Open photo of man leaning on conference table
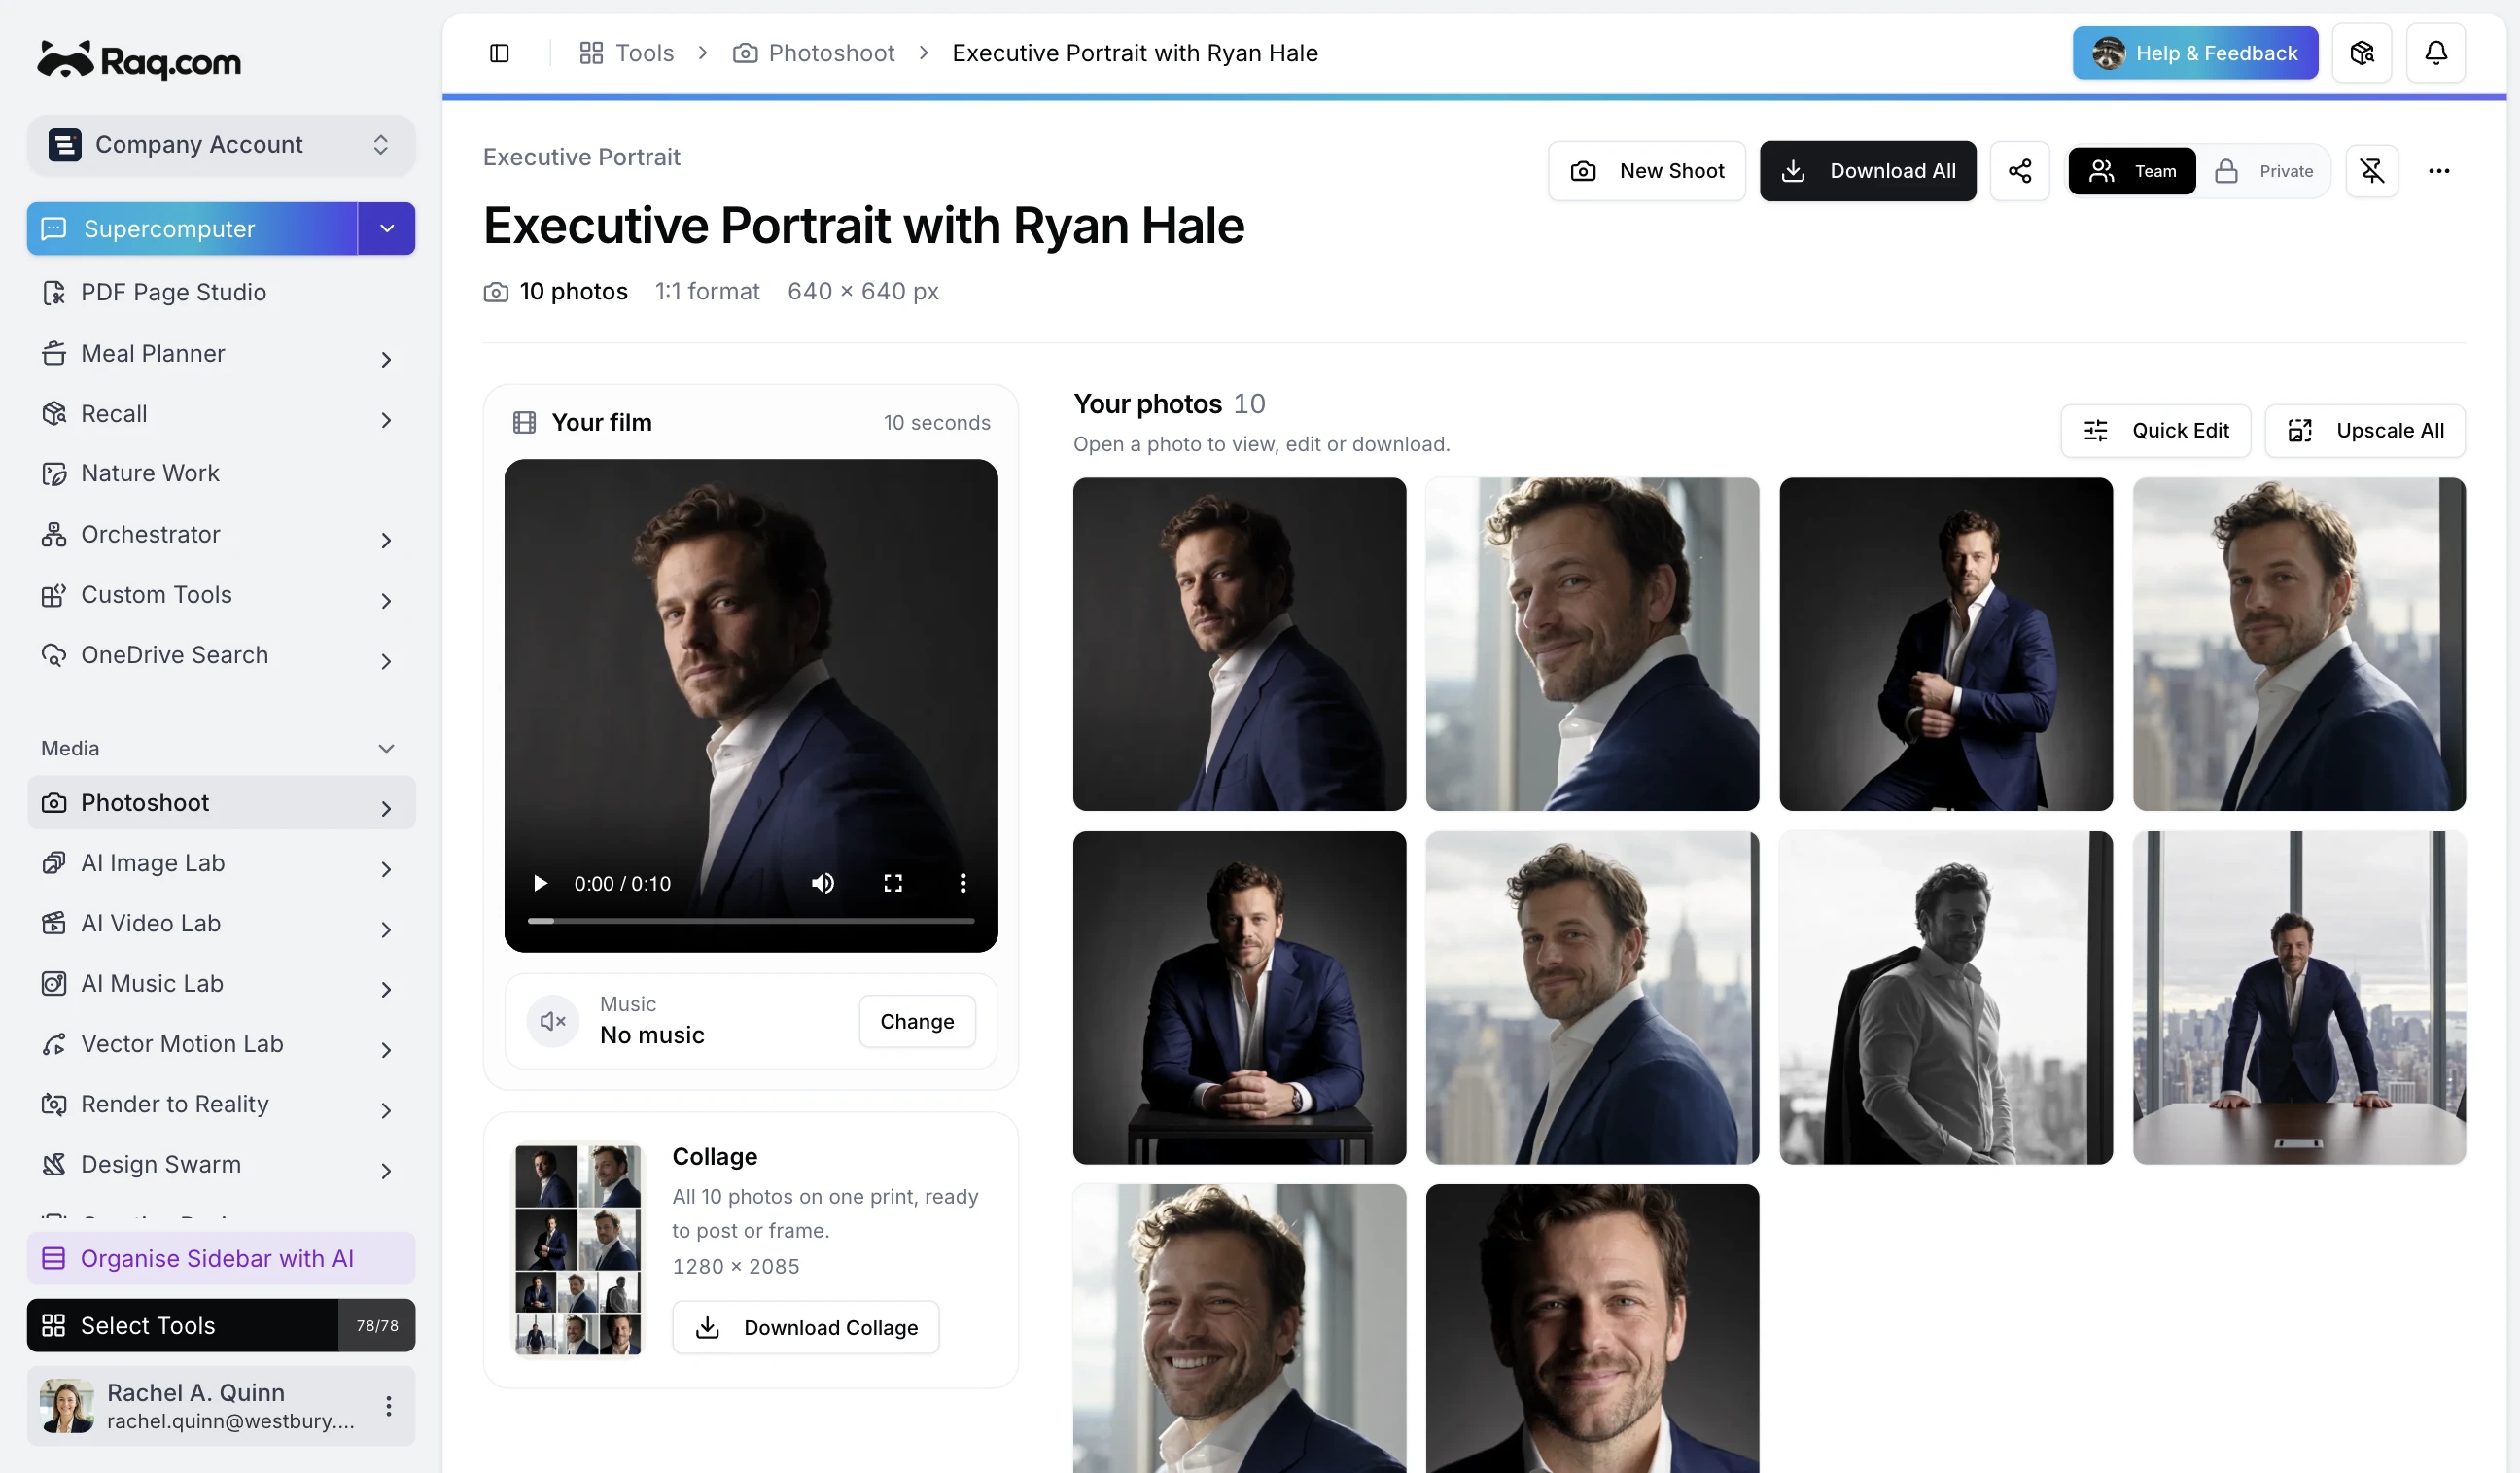Image resolution: width=2520 pixels, height=1473 pixels. [x=2299, y=997]
